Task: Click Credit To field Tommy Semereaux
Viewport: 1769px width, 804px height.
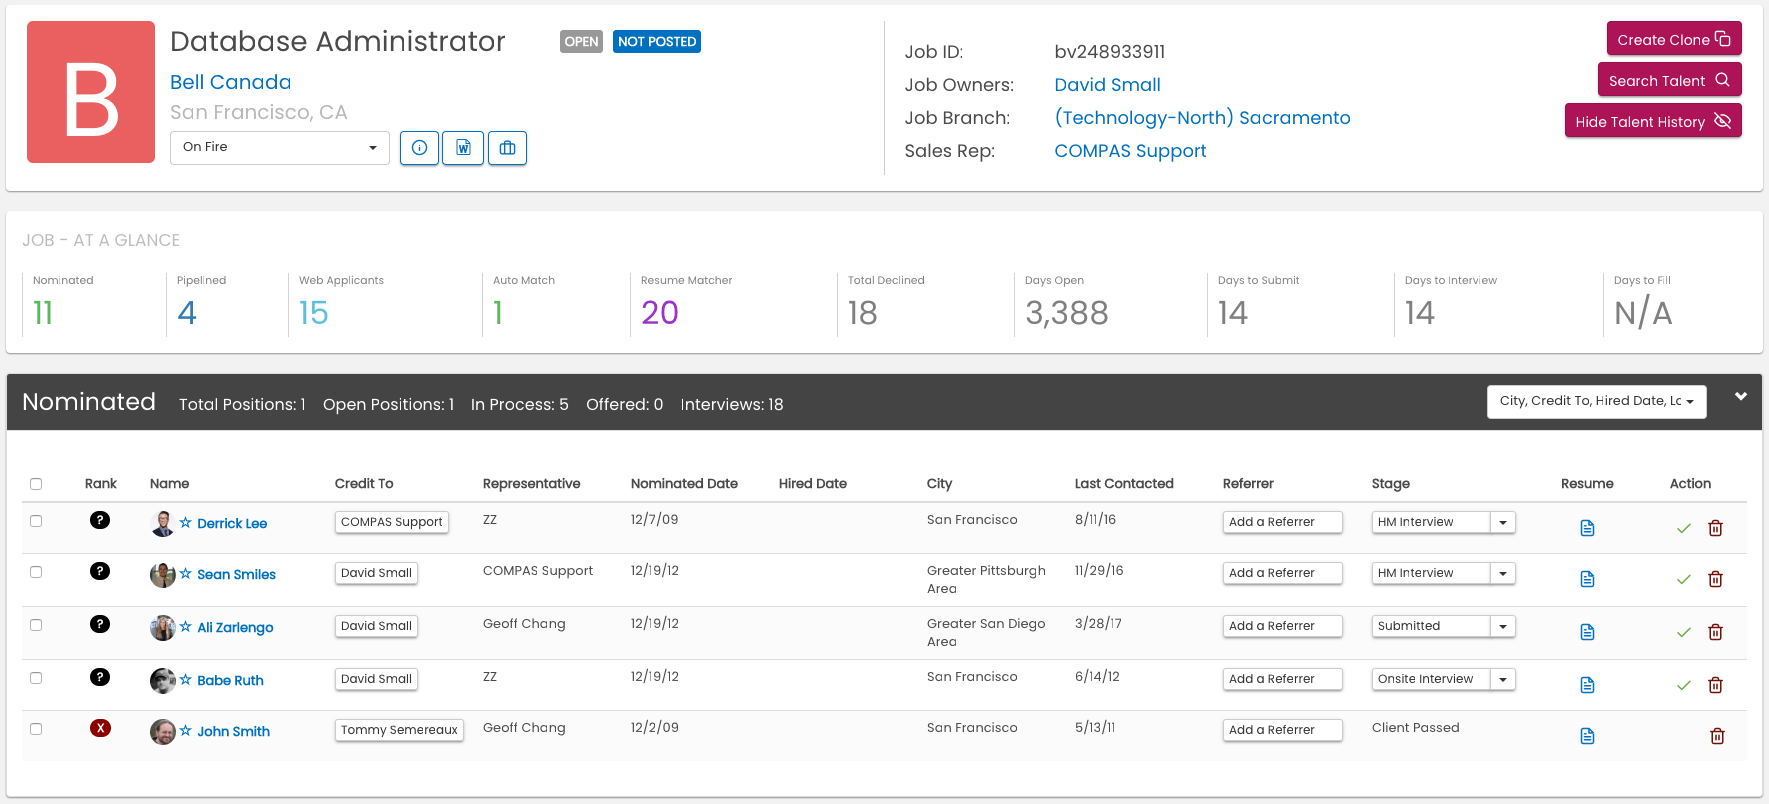Action: tap(399, 730)
